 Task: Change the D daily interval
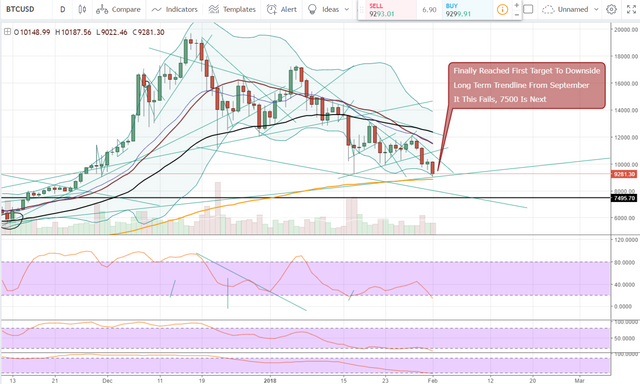[x=62, y=9]
